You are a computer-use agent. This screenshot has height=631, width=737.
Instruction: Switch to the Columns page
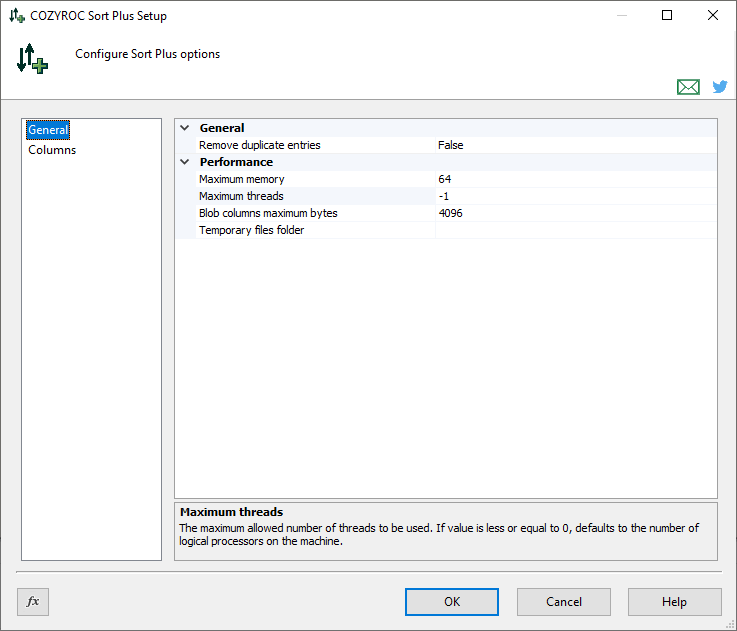tap(52, 150)
